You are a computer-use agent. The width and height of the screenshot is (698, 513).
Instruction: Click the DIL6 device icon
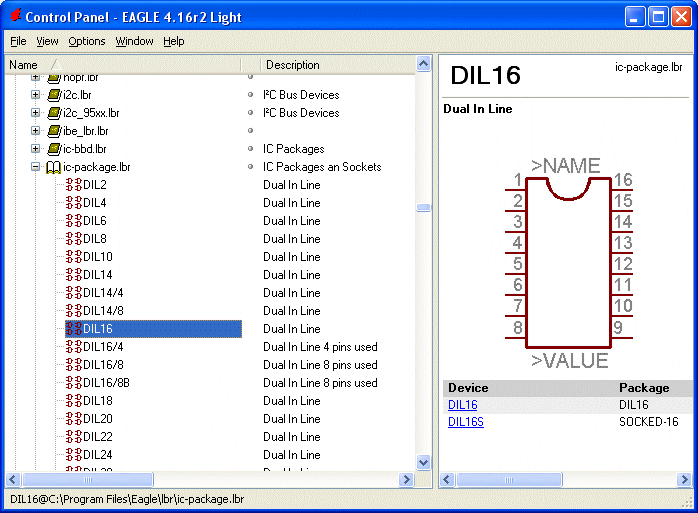click(74, 220)
